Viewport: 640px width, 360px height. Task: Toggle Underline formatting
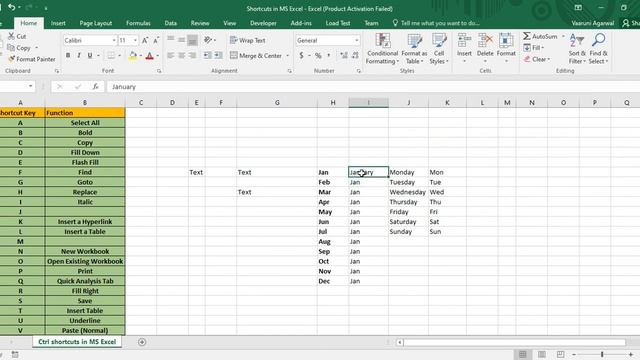coord(90,56)
